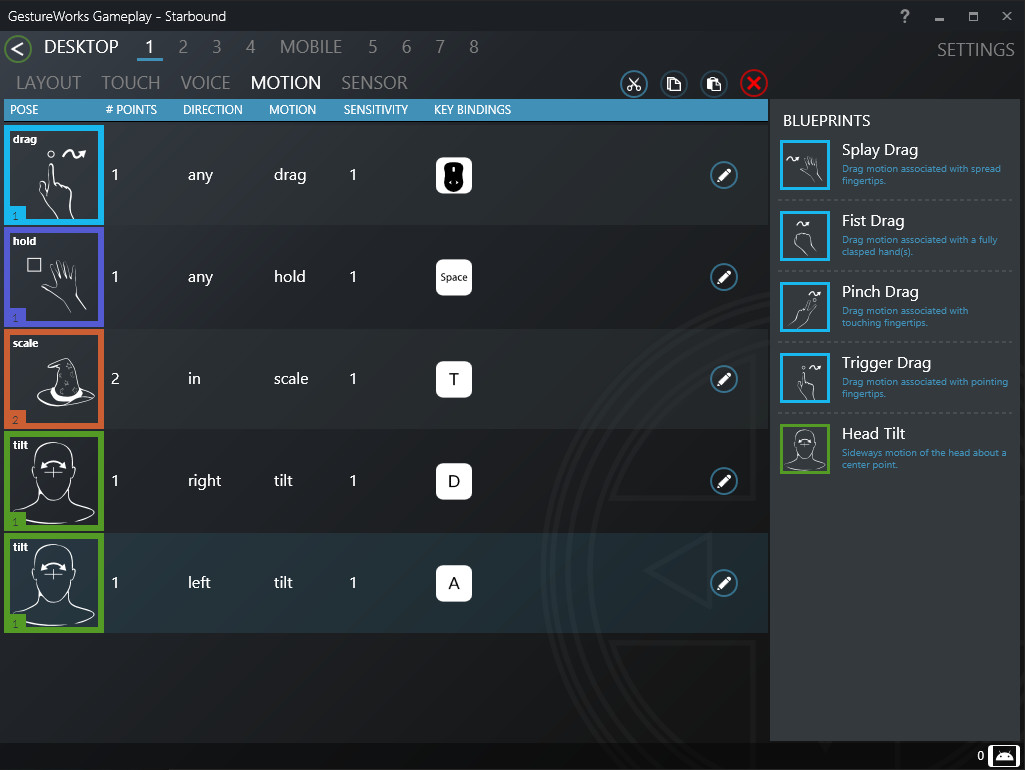Image resolution: width=1025 pixels, height=770 pixels.
Task: Edit the right tilt gesture
Action: [x=724, y=481]
